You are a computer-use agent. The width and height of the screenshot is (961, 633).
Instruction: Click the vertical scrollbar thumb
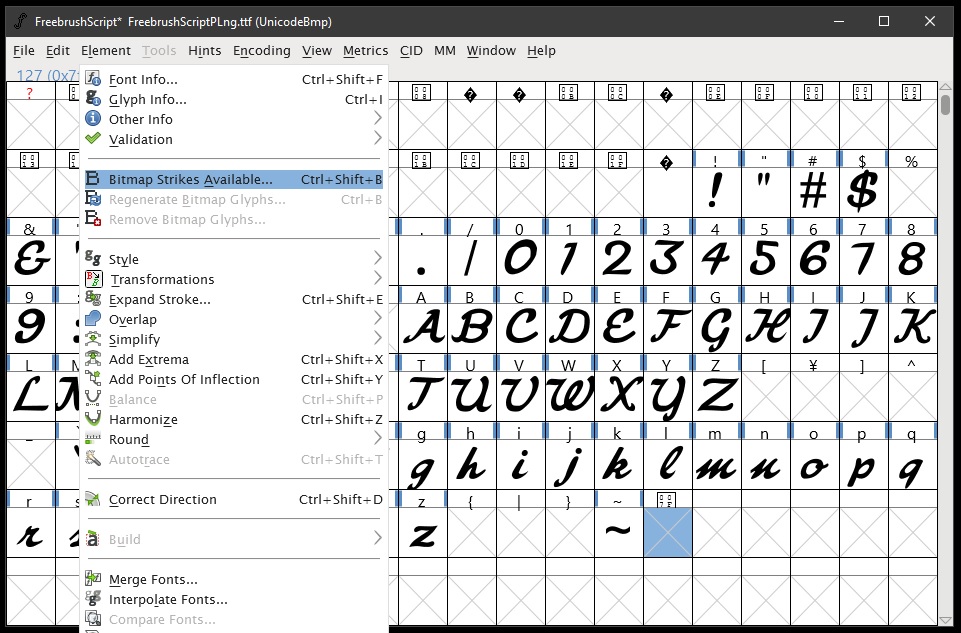946,106
